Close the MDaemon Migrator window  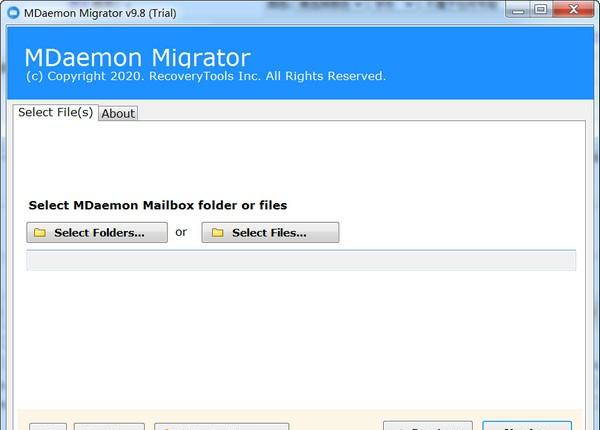(x=573, y=10)
